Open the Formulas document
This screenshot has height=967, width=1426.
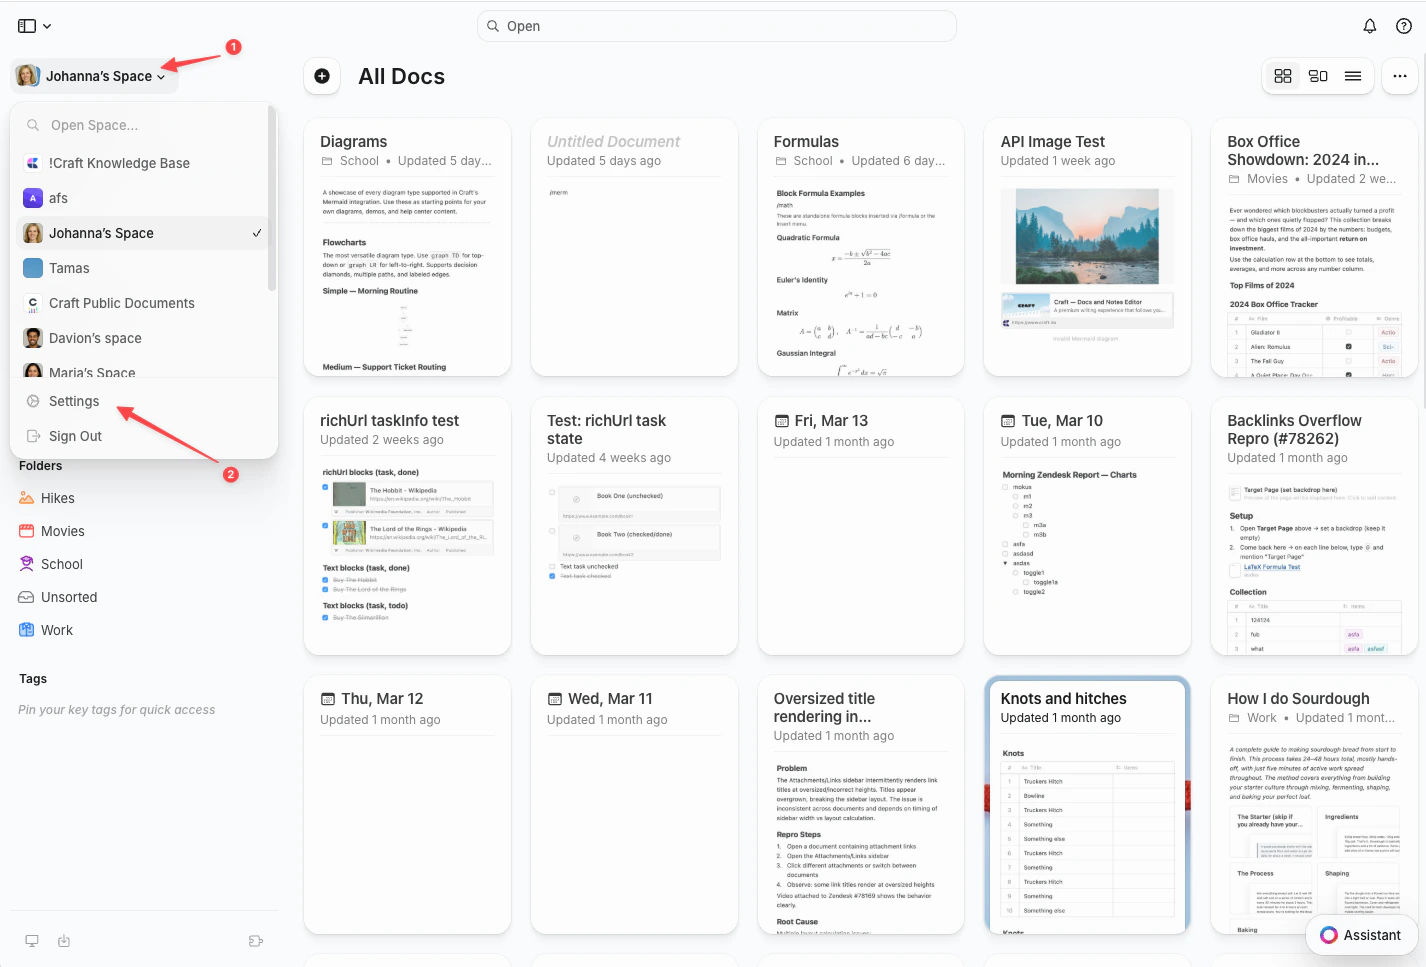(x=861, y=247)
